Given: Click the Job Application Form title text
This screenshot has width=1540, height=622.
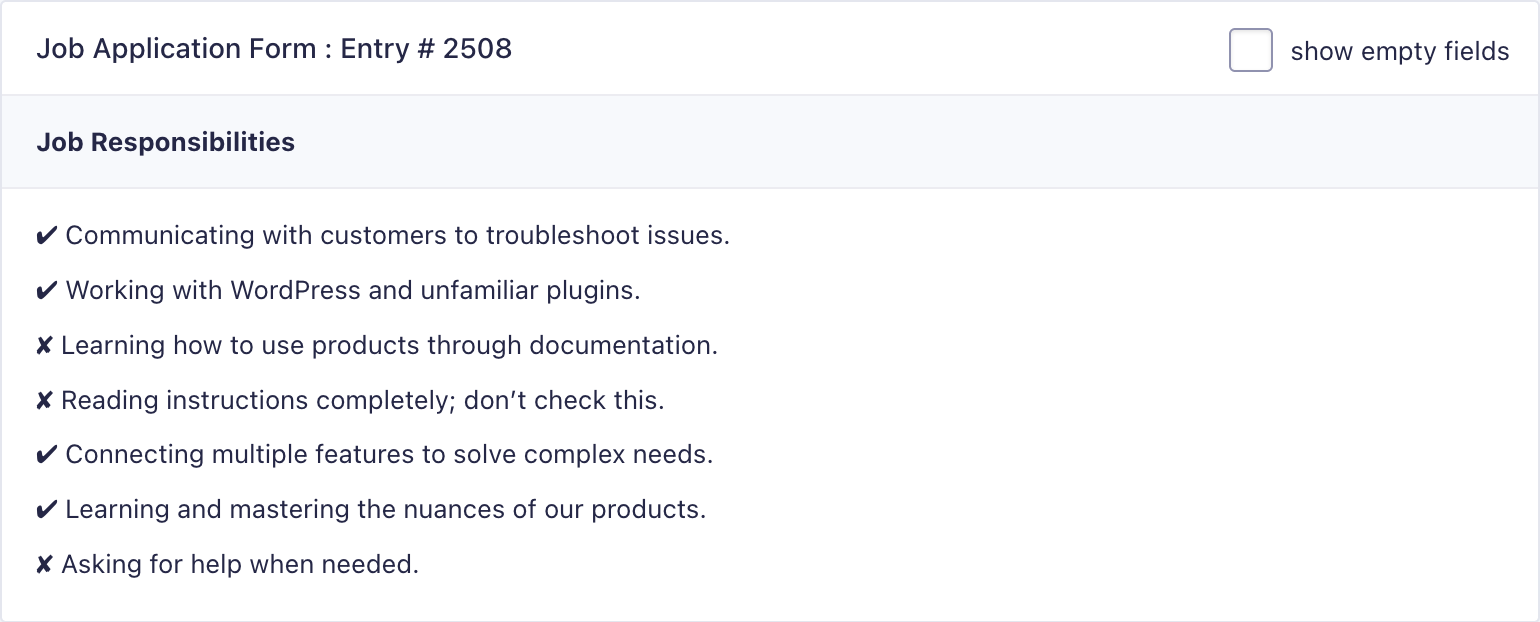Looking at the screenshot, I should 176,49.
